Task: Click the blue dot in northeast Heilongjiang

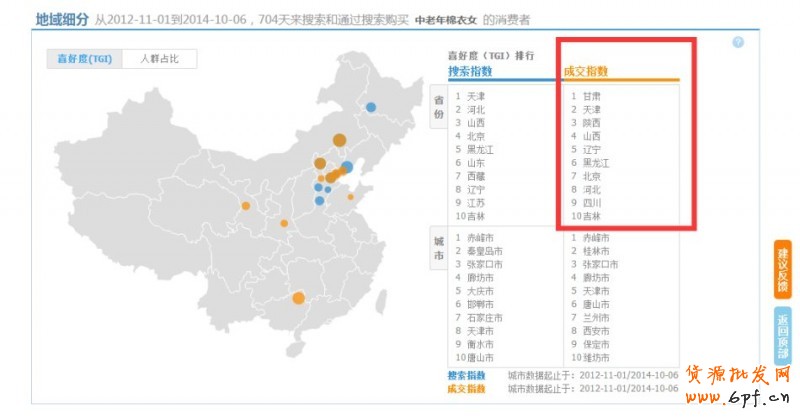Action: [x=371, y=107]
